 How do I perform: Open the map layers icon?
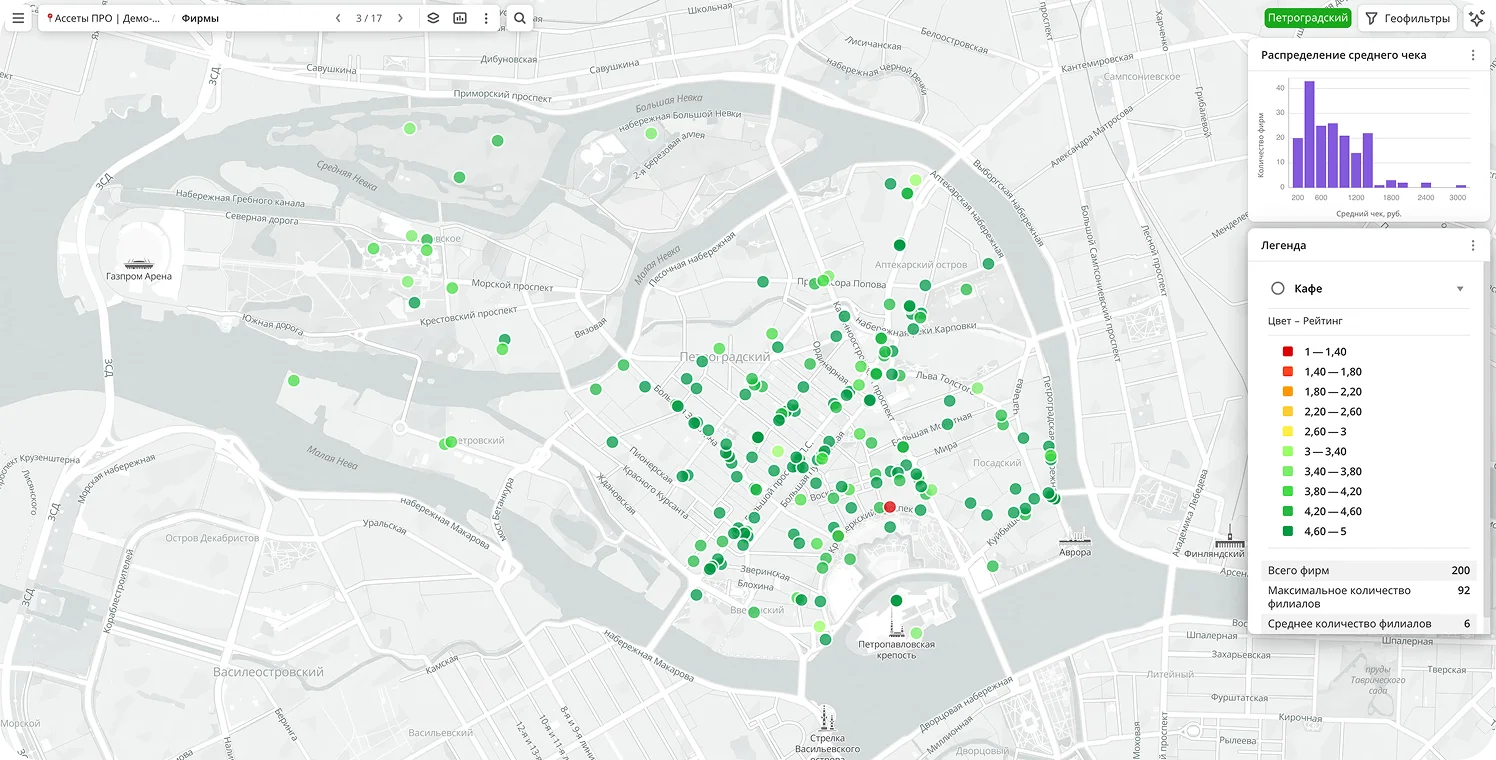pos(433,18)
